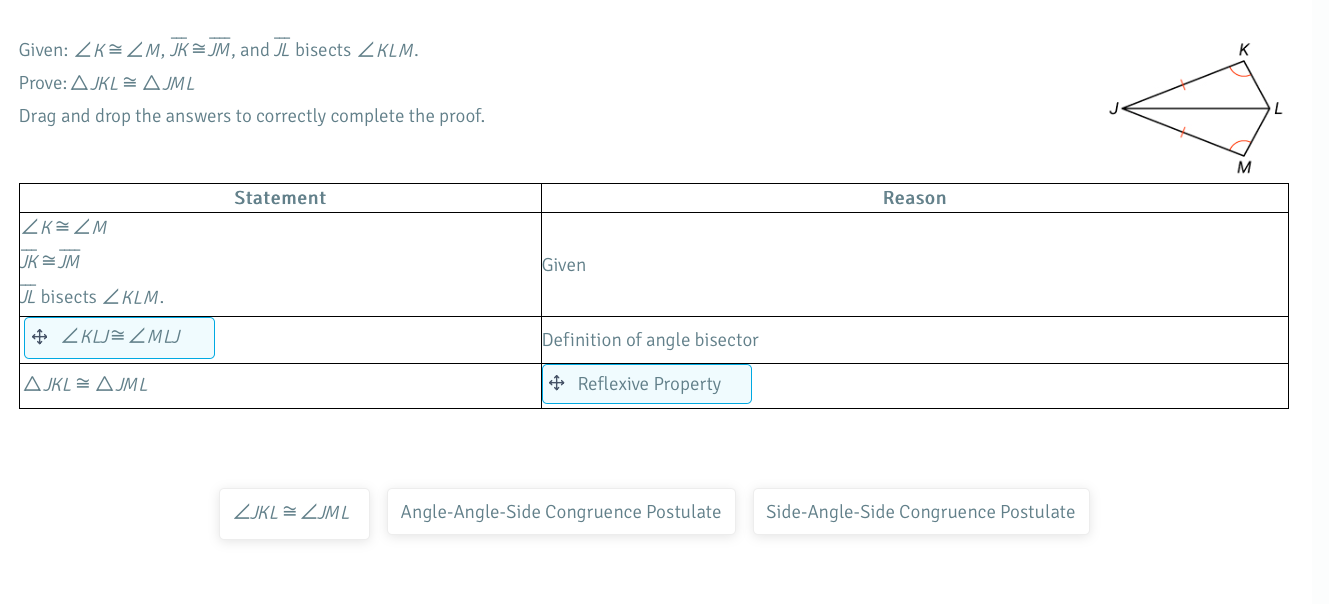Select Angle-Angle-Side Congruence Postulate tile
The height and width of the screenshot is (604, 1329).
(x=560, y=511)
